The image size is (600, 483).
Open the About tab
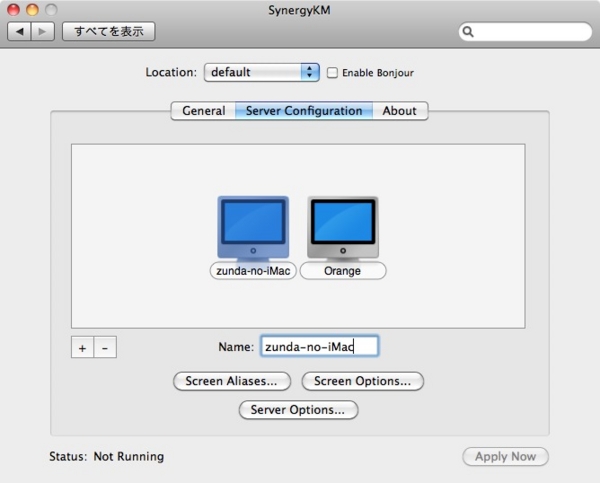[x=400, y=111]
